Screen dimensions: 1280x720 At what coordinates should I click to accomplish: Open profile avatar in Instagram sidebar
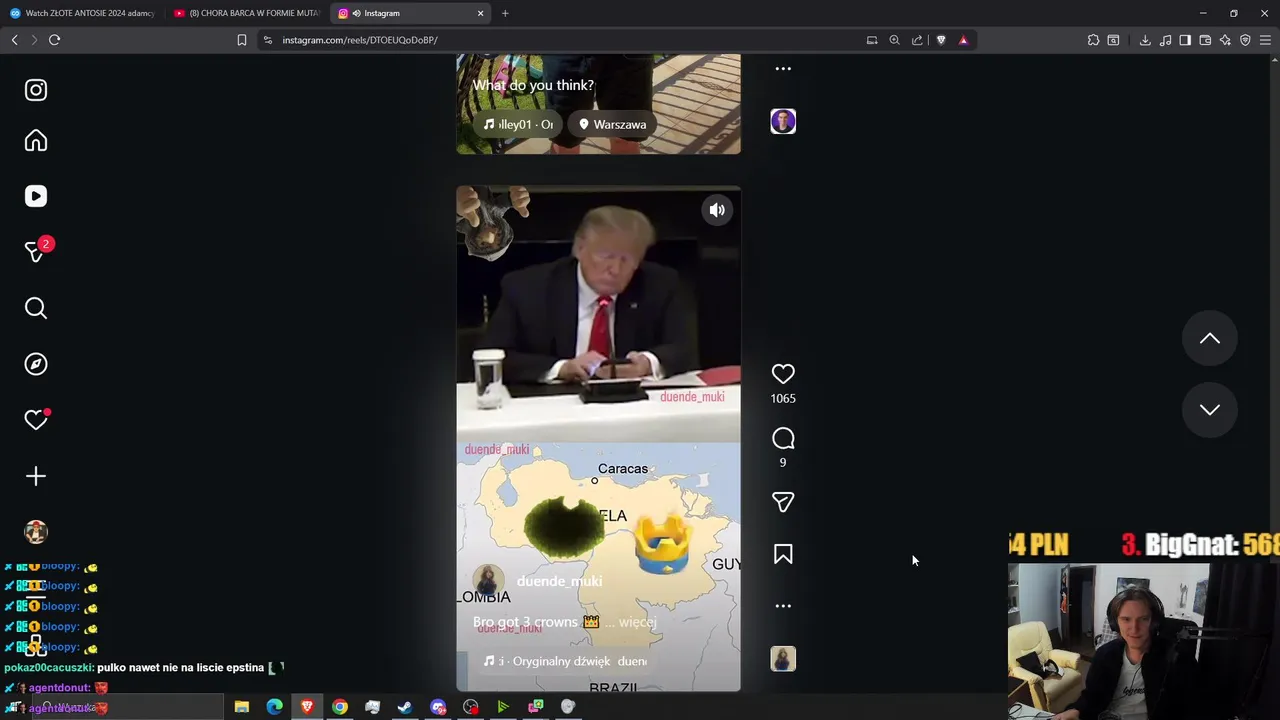(36, 532)
